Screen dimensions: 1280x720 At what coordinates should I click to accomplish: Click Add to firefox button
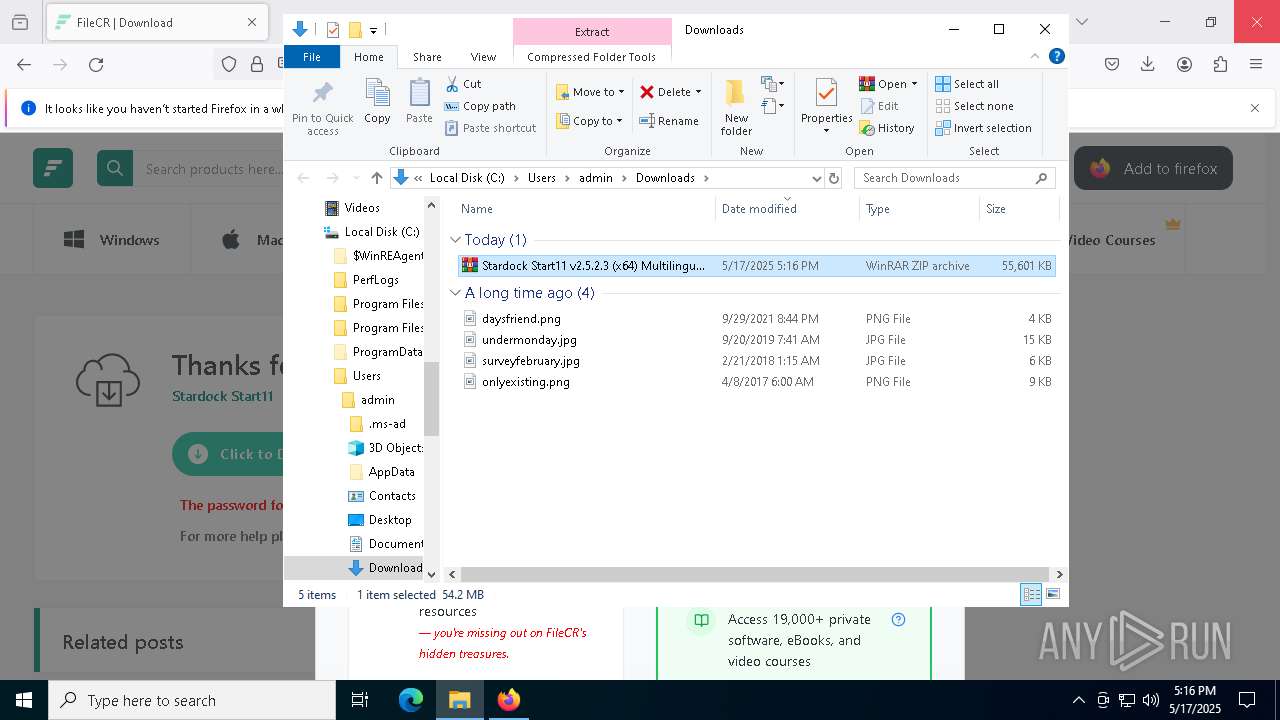(1153, 169)
